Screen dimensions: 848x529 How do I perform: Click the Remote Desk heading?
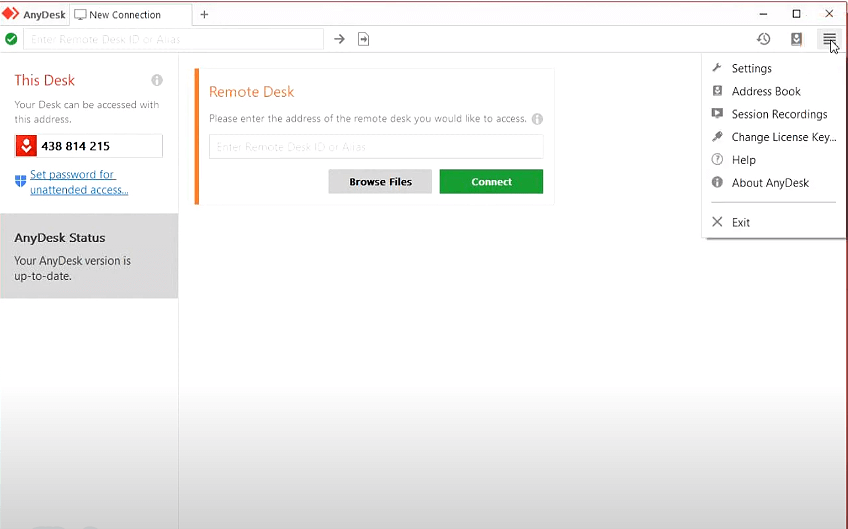(251, 92)
